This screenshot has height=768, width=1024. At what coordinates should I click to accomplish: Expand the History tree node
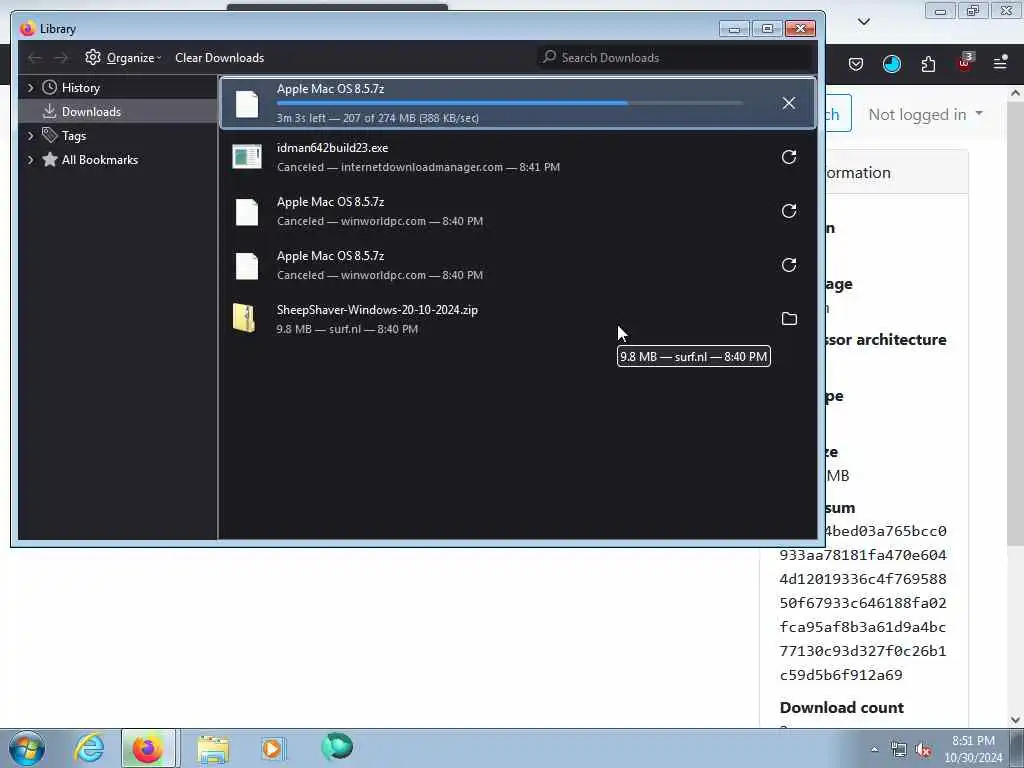[30, 88]
